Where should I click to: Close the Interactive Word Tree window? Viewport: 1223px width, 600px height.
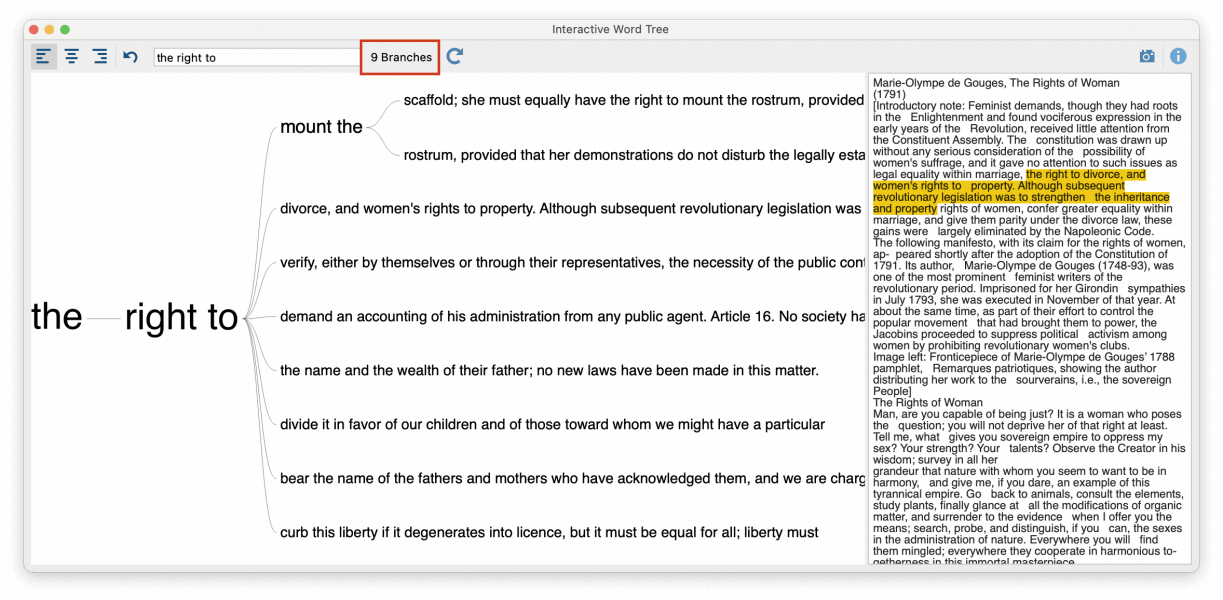pyautogui.click(x=34, y=30)
